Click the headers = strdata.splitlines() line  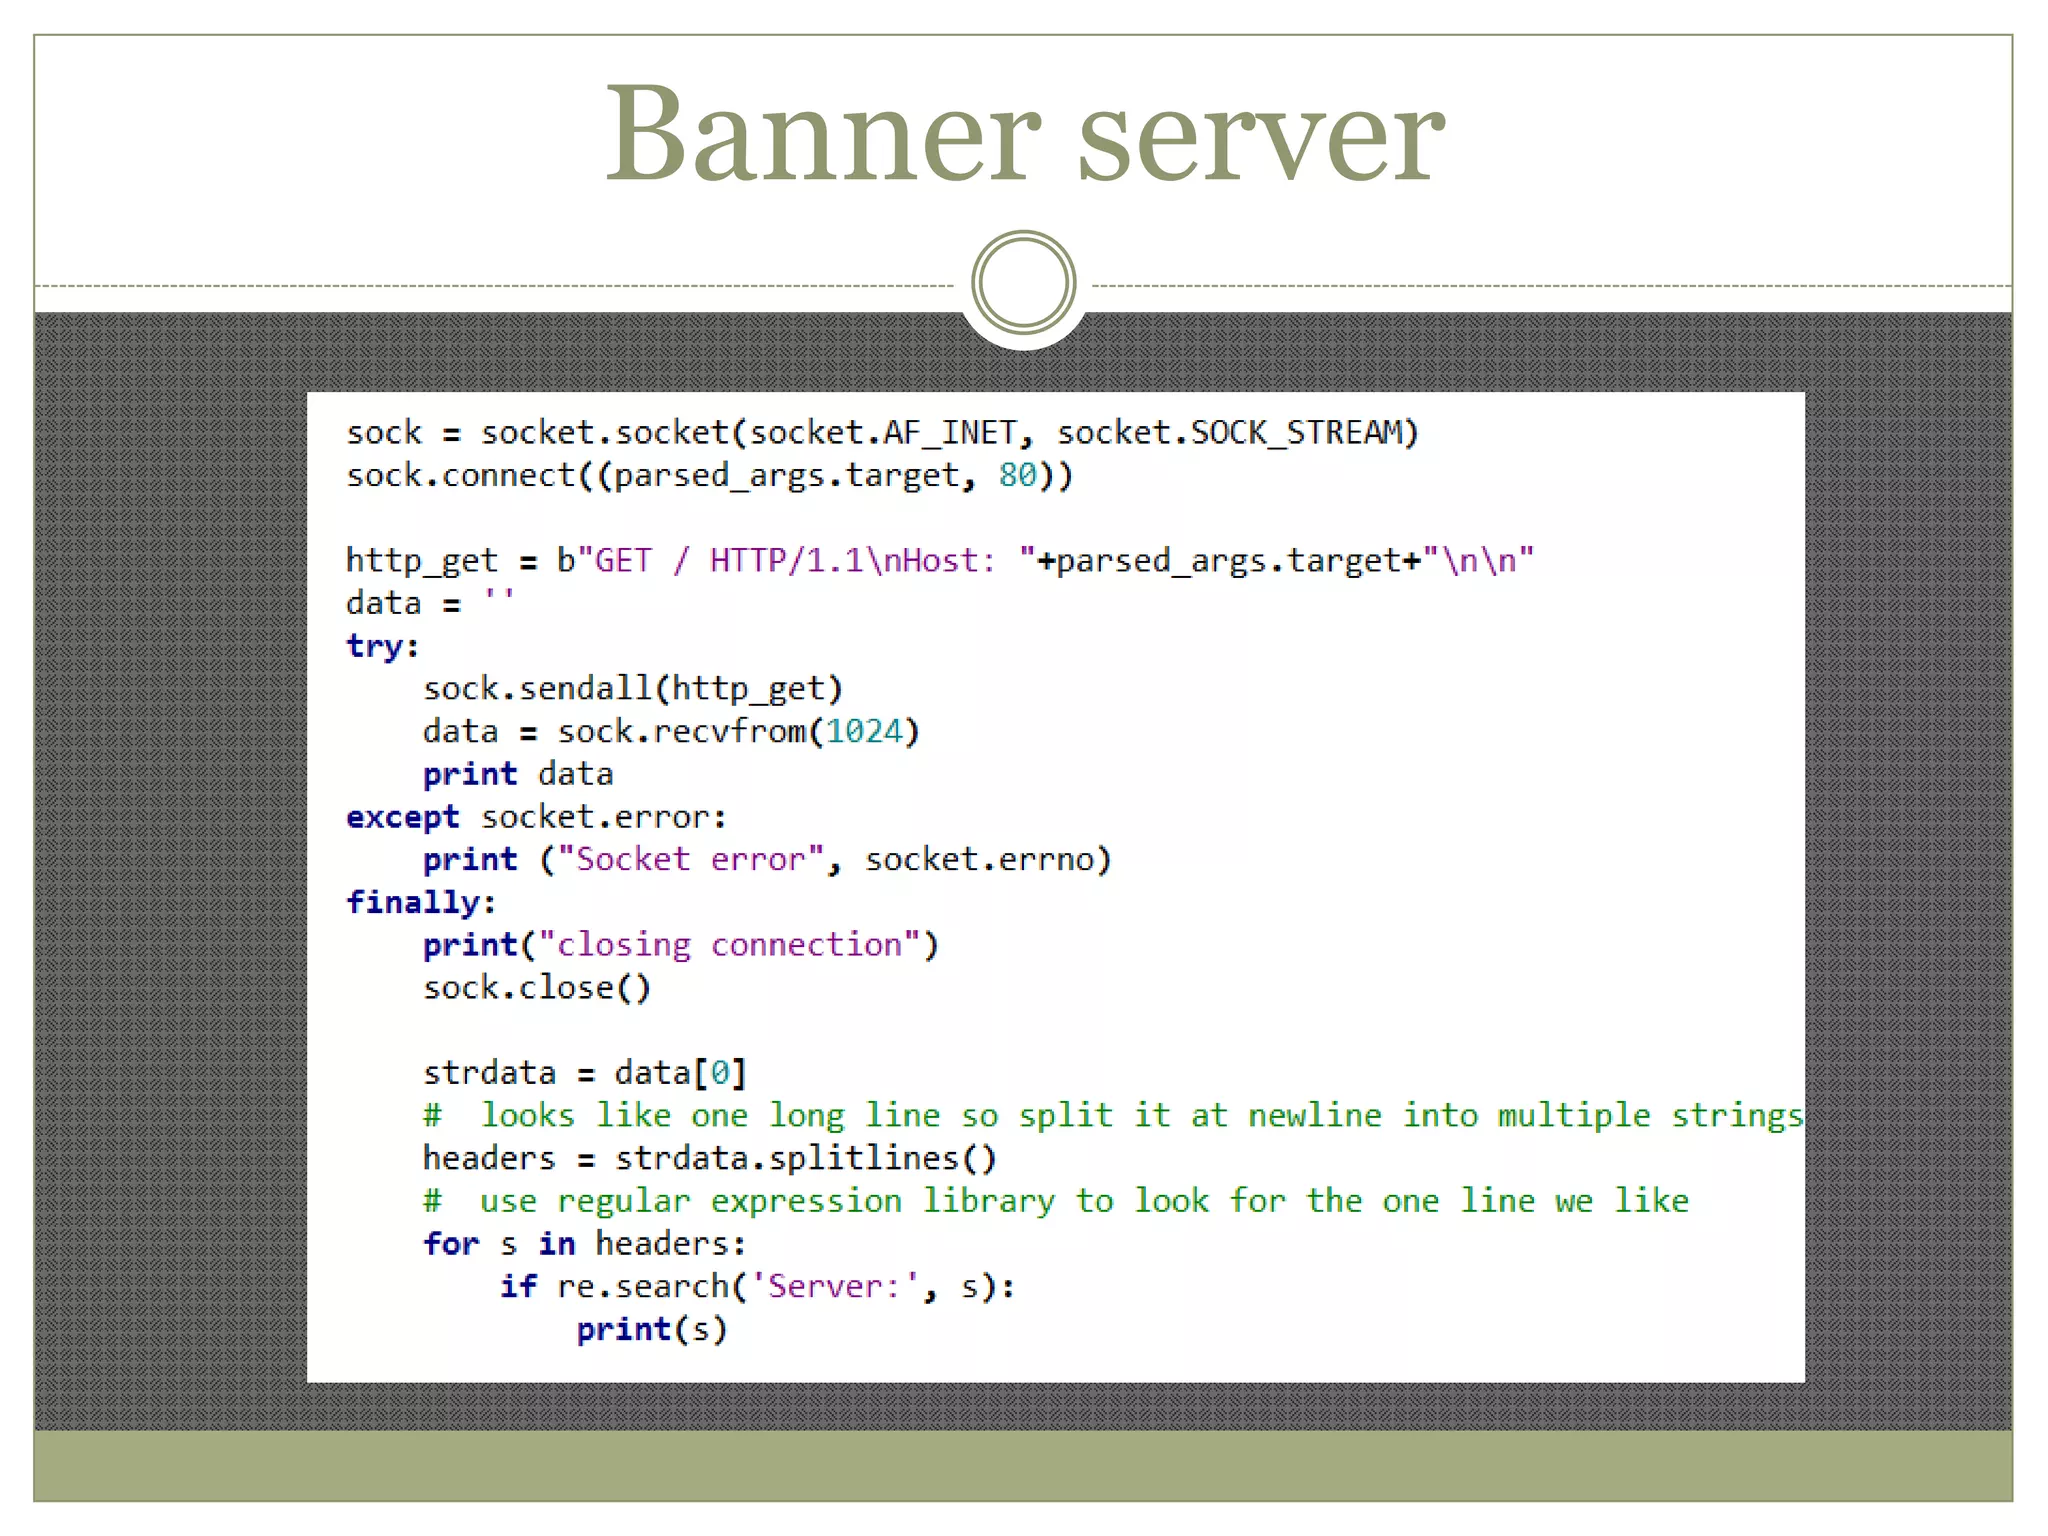[x=709, y=1158]
